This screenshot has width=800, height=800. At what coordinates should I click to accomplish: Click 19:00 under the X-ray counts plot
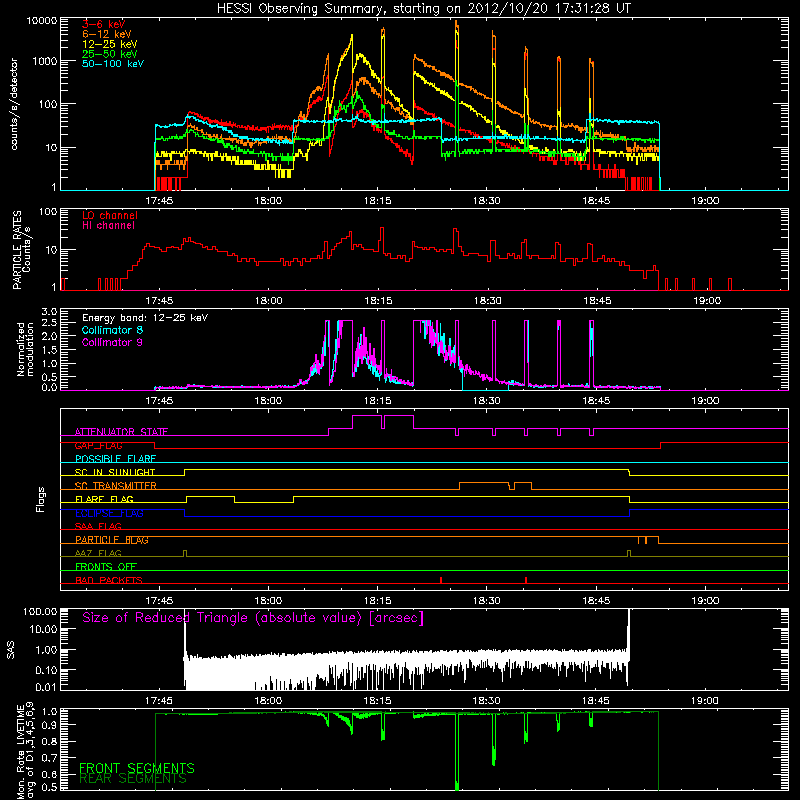pyautogui.click(x=705, y=201)
